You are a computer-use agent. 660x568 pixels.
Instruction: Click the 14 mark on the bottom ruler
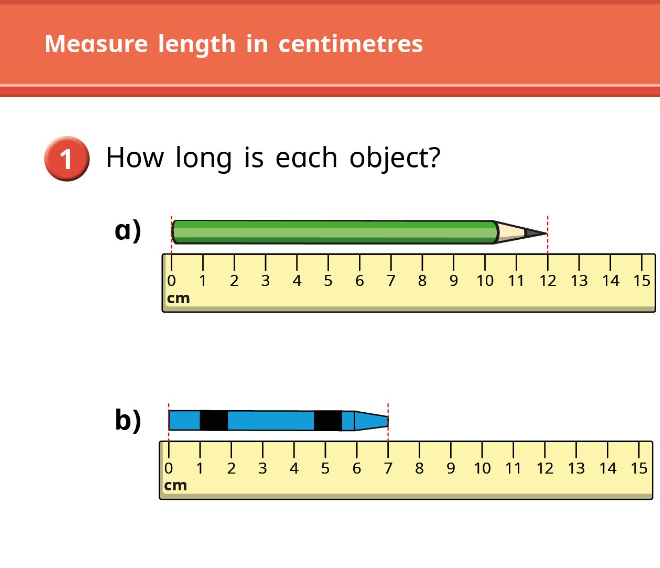[608, 468]
